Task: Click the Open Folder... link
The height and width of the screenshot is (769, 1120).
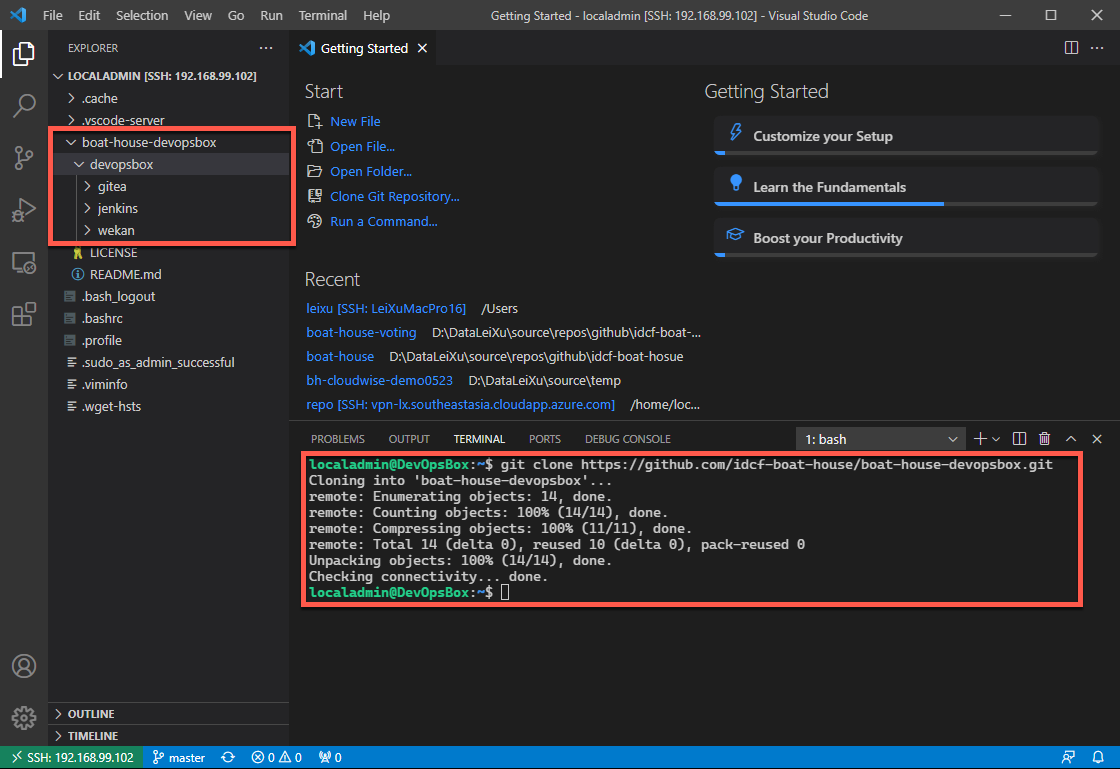Action: [x=371, y=171]
